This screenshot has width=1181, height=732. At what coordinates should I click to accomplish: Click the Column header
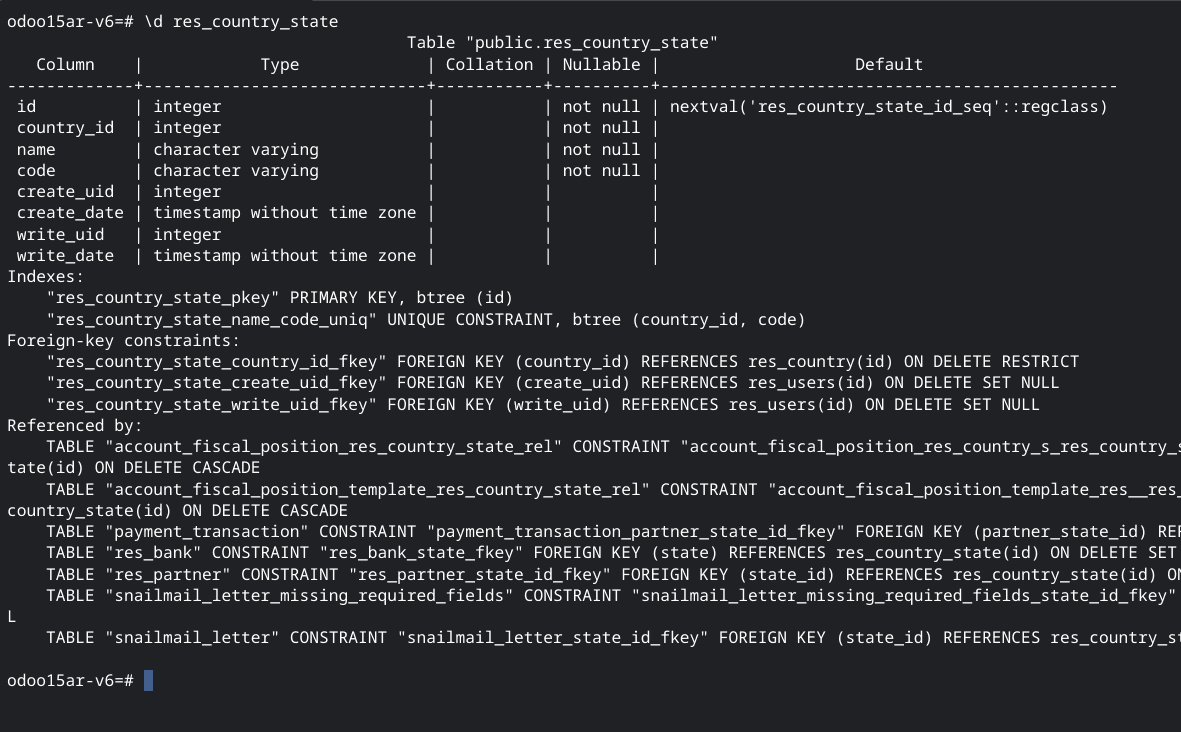click(x=66, y=65)
